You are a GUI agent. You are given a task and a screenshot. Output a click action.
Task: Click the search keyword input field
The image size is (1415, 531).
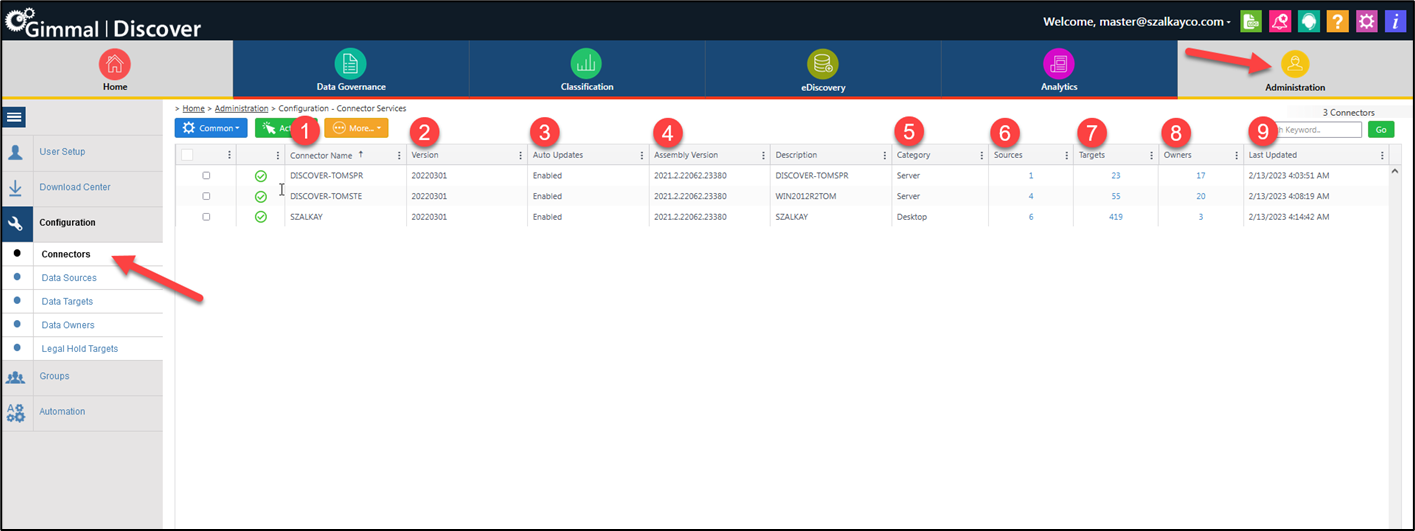click(1320, 130)
